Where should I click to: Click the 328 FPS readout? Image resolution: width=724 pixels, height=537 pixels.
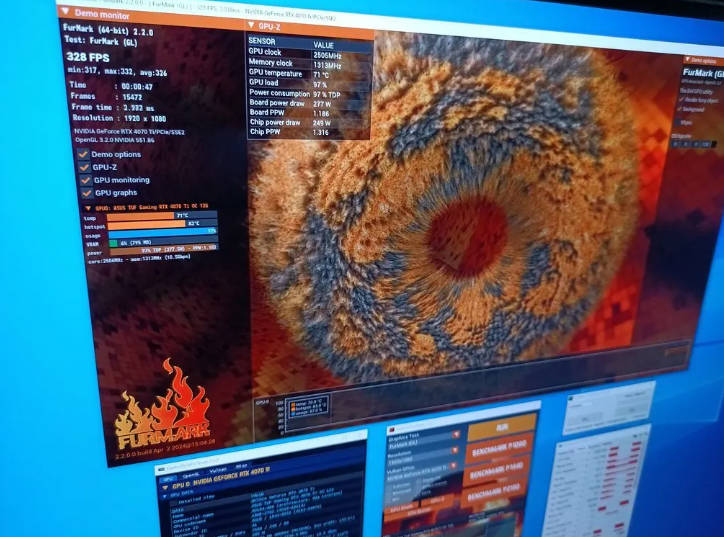pos(88,57)
